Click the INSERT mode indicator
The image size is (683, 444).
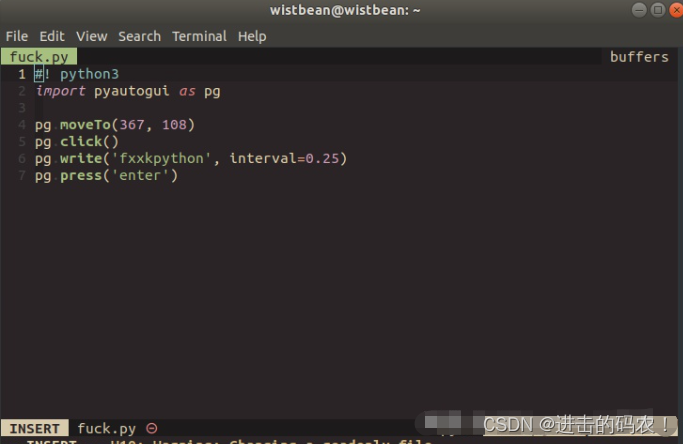34,428
